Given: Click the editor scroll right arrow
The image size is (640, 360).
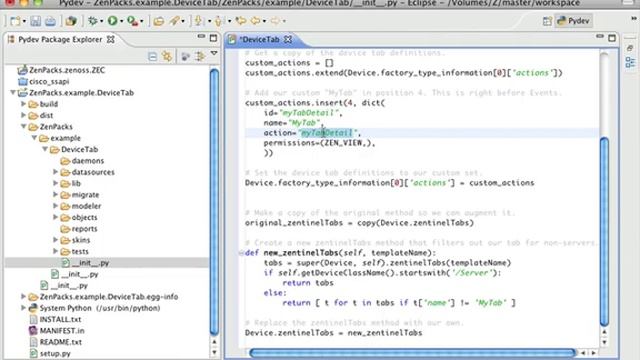Looking at the screenshot, I should [593, 353].
